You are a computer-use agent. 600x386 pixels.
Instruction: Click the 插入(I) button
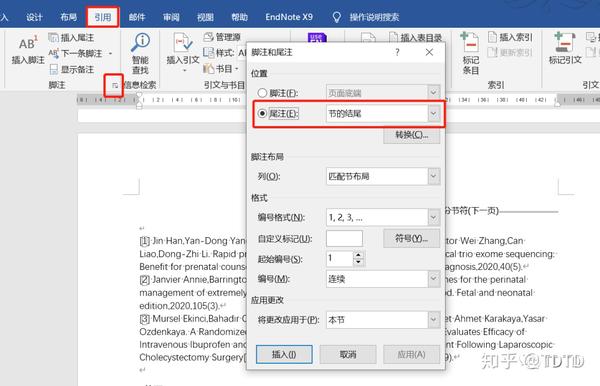284,354
